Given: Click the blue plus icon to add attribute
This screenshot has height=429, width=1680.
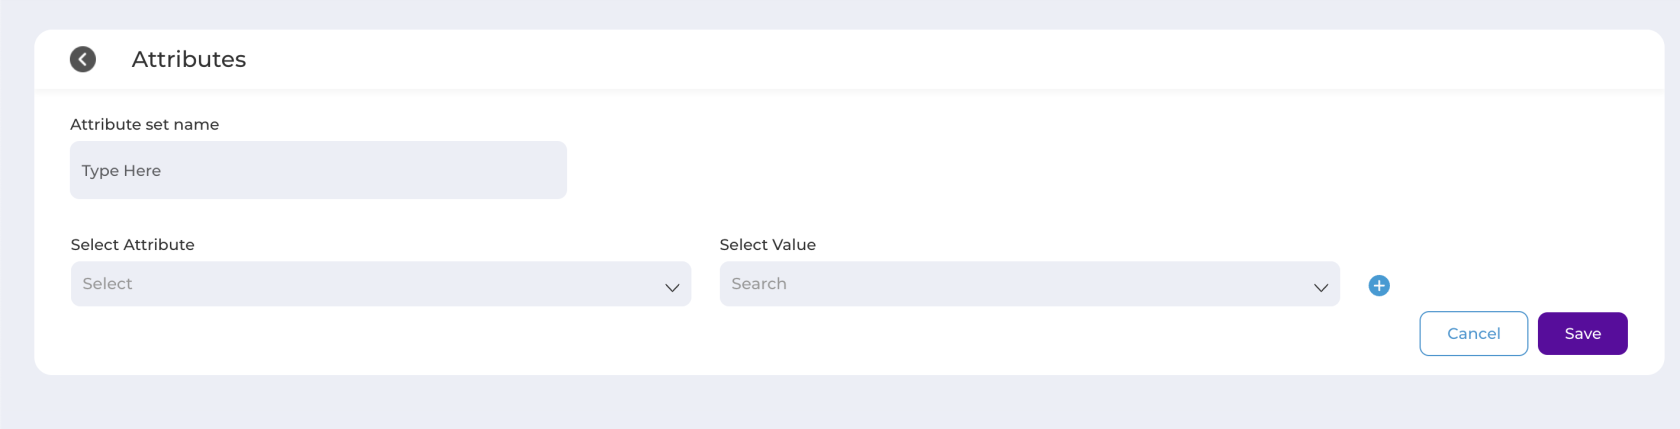Looking at the screenshot, I should click(x=1379, y=286).
